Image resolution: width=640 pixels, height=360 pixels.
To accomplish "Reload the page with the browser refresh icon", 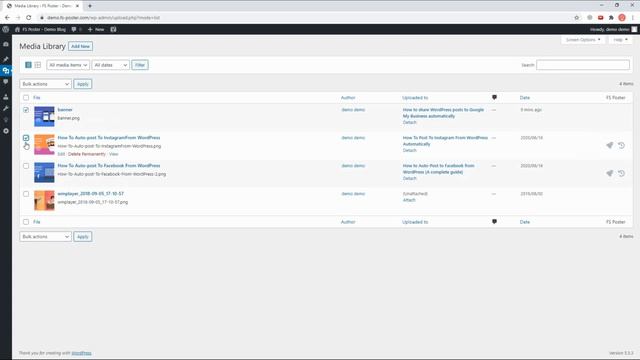I will point(29,18).
